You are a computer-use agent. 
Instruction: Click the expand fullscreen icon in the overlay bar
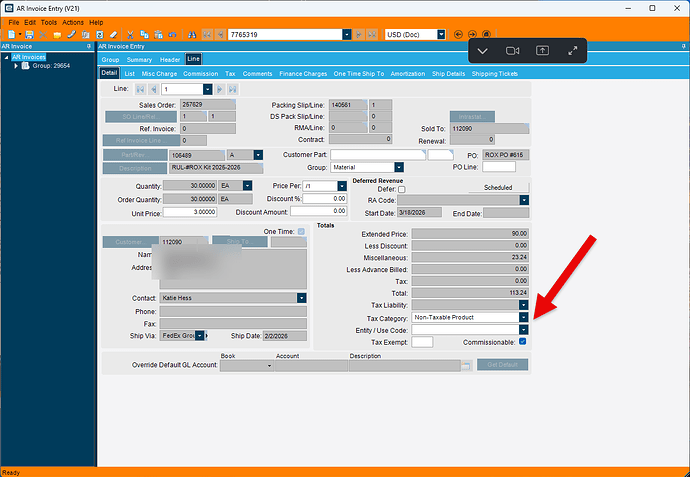(573, 51)
